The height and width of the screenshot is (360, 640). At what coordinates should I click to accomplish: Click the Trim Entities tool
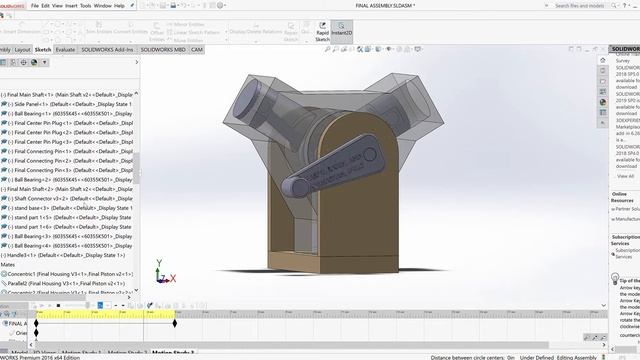(x=99, y=31)
